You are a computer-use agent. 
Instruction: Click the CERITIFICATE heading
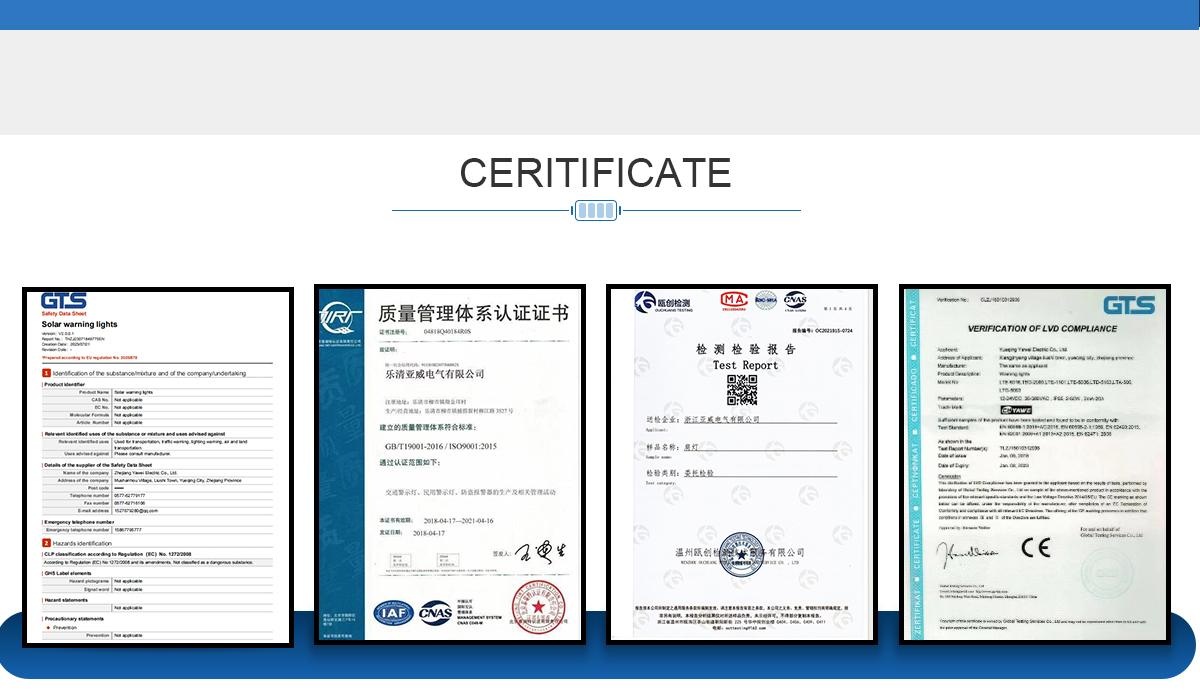(596, 173)
